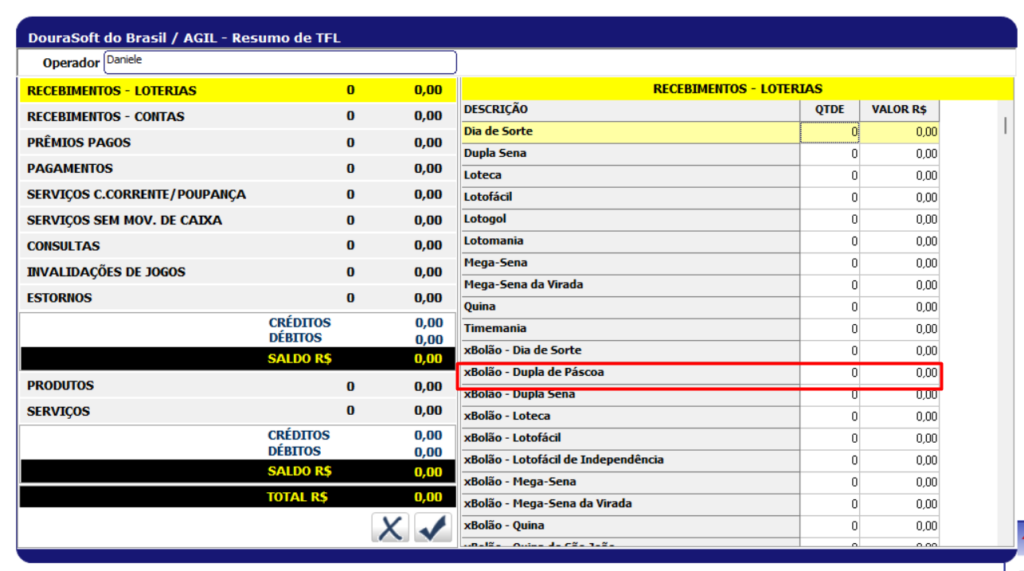
Task: Click QTDE cell for xBolão - Dupla de Páscoa
Action: [829, 373]
